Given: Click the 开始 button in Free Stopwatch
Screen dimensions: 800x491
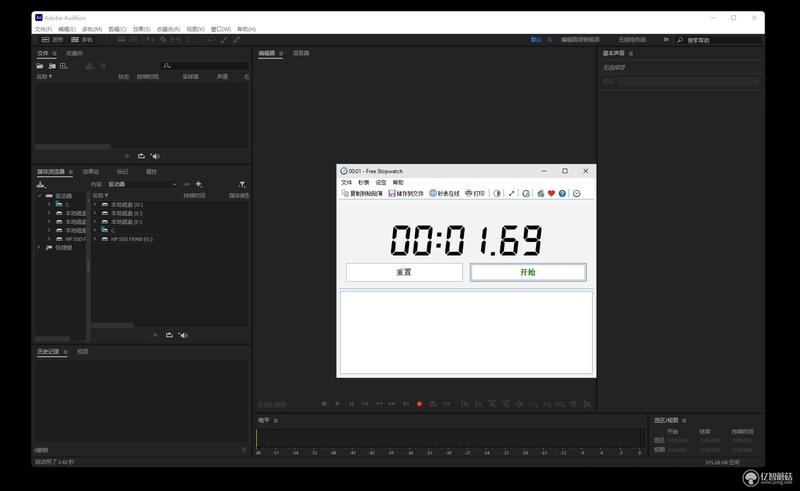Looking at the screenshot, I should point(528,273).
